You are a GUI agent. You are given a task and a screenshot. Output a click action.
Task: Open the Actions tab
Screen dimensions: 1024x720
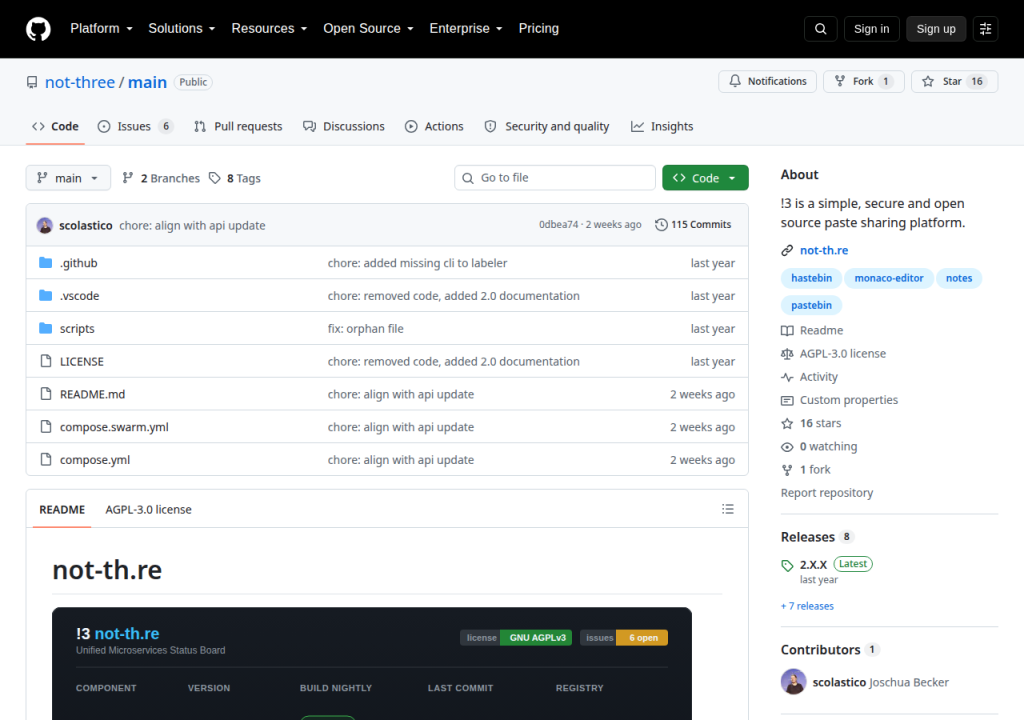pos(434,126)
